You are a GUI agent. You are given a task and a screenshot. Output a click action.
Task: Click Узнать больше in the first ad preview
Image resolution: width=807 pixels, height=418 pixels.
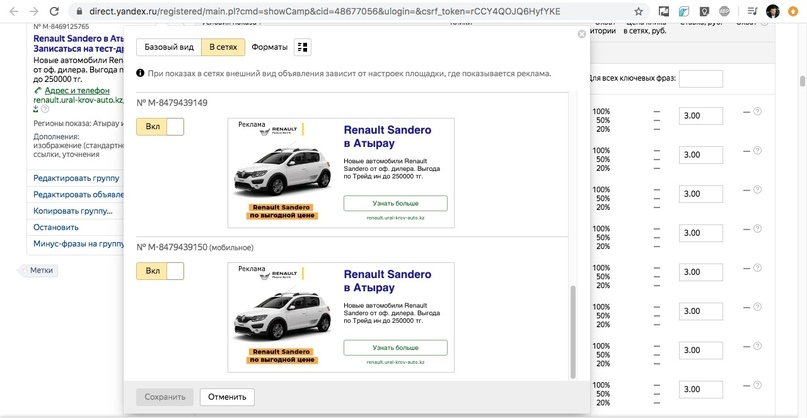pos(395,203)
